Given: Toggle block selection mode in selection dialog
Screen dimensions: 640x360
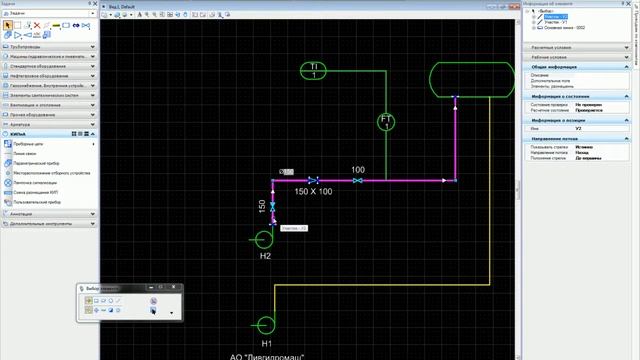Looking at the screenshot, I should coord(96,301).
